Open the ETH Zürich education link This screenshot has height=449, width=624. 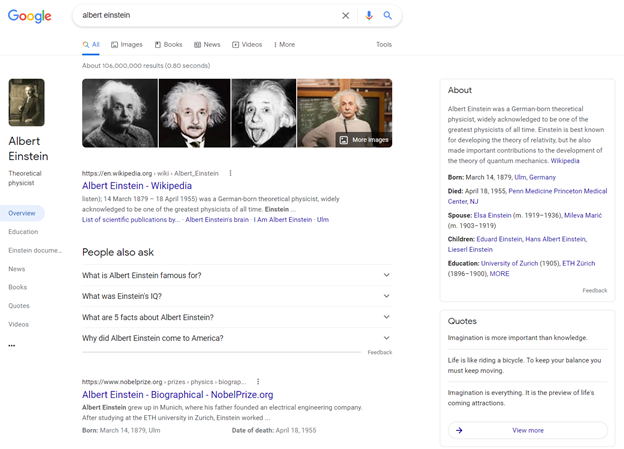point(579,264)
